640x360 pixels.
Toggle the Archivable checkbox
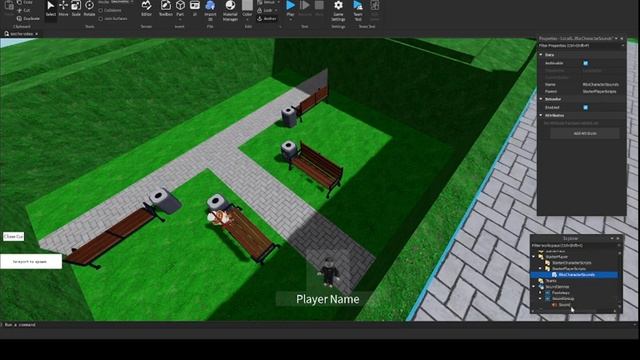pyautogui.click(x=585, y=63)
